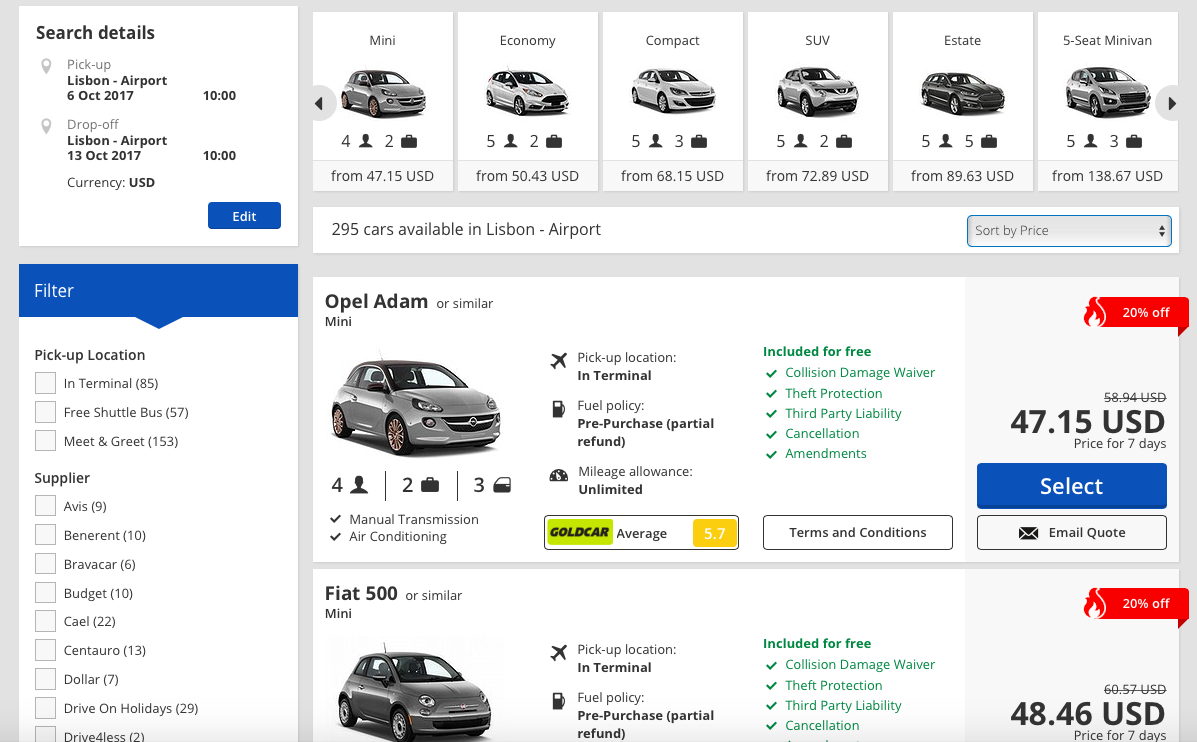Click the pick-up location pin icon

(47, 66)
